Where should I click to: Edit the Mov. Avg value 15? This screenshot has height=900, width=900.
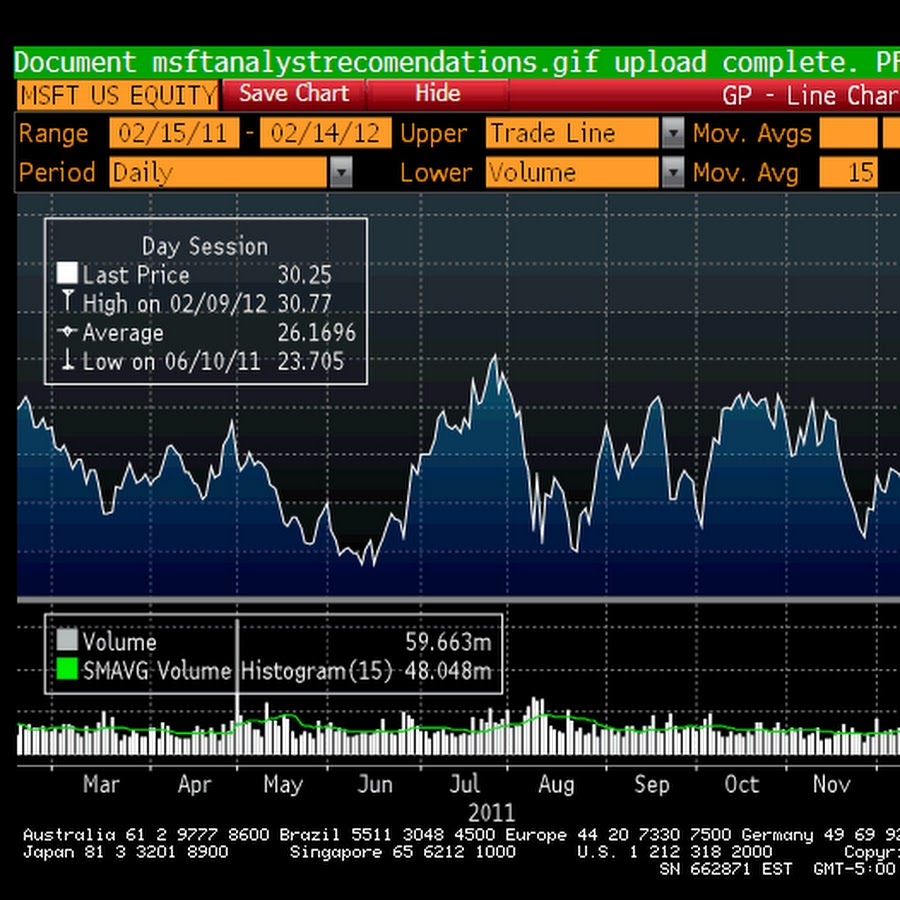pyautogui.click(x=848, y=172)
